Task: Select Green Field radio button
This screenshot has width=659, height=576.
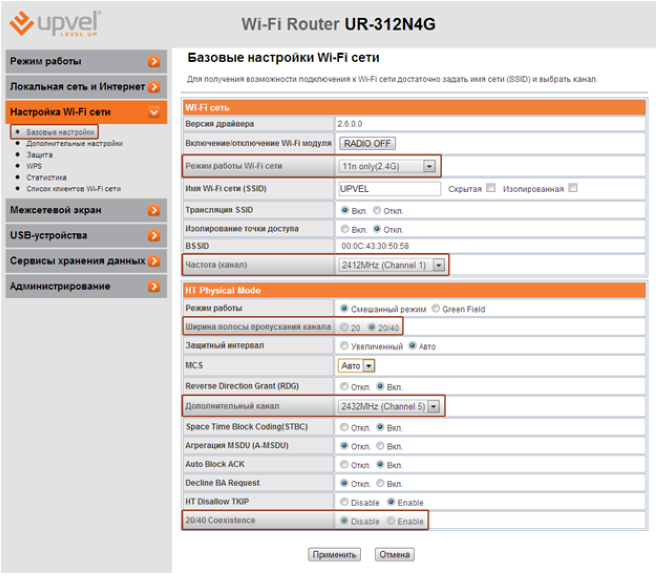Action: point(436,309)
